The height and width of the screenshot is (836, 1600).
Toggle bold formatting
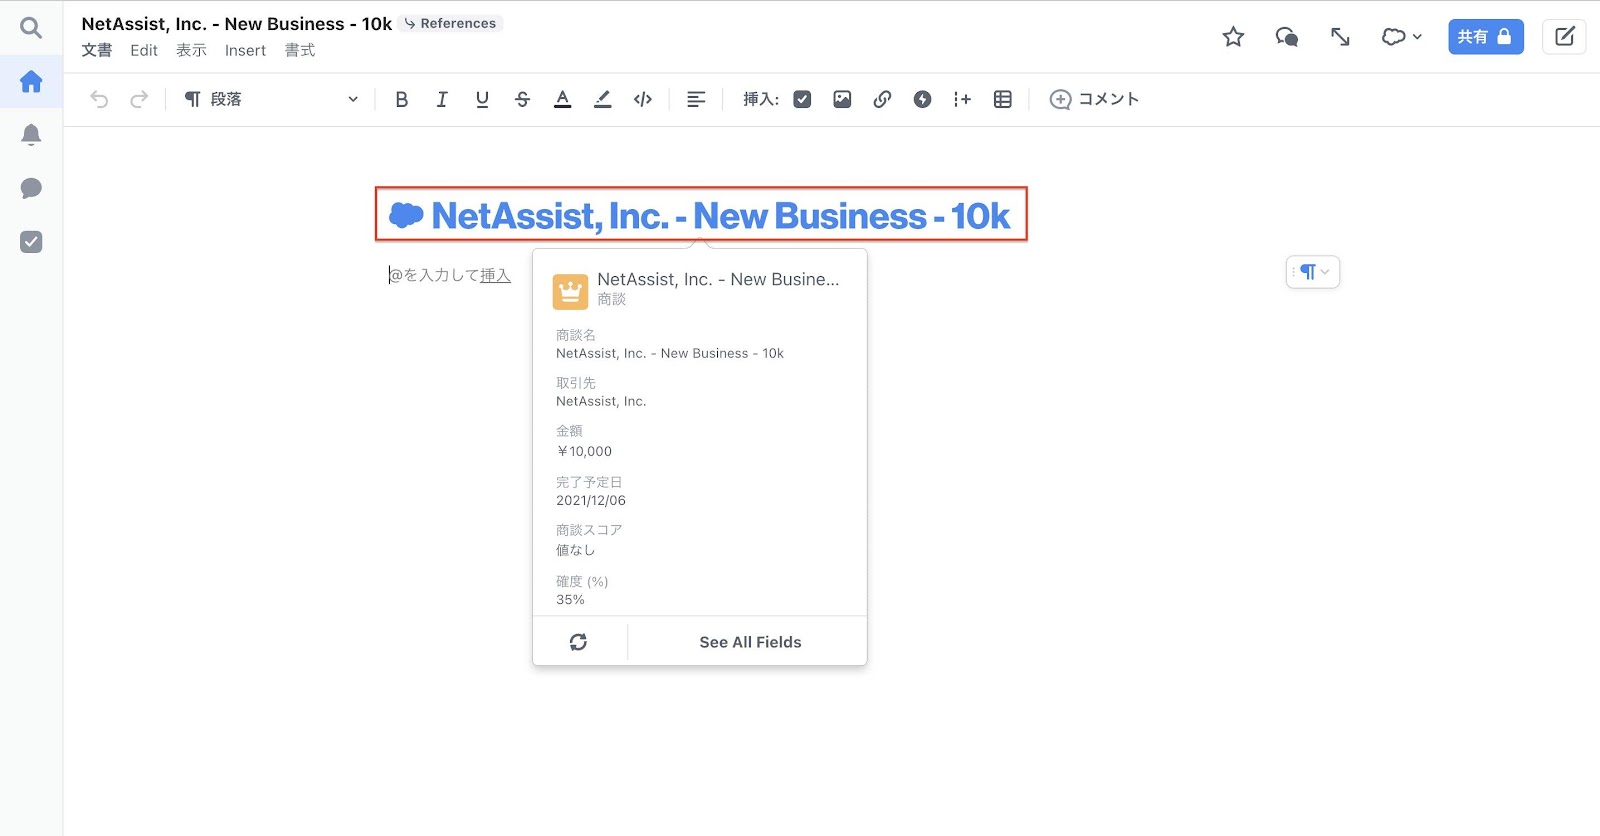point(402,99)
